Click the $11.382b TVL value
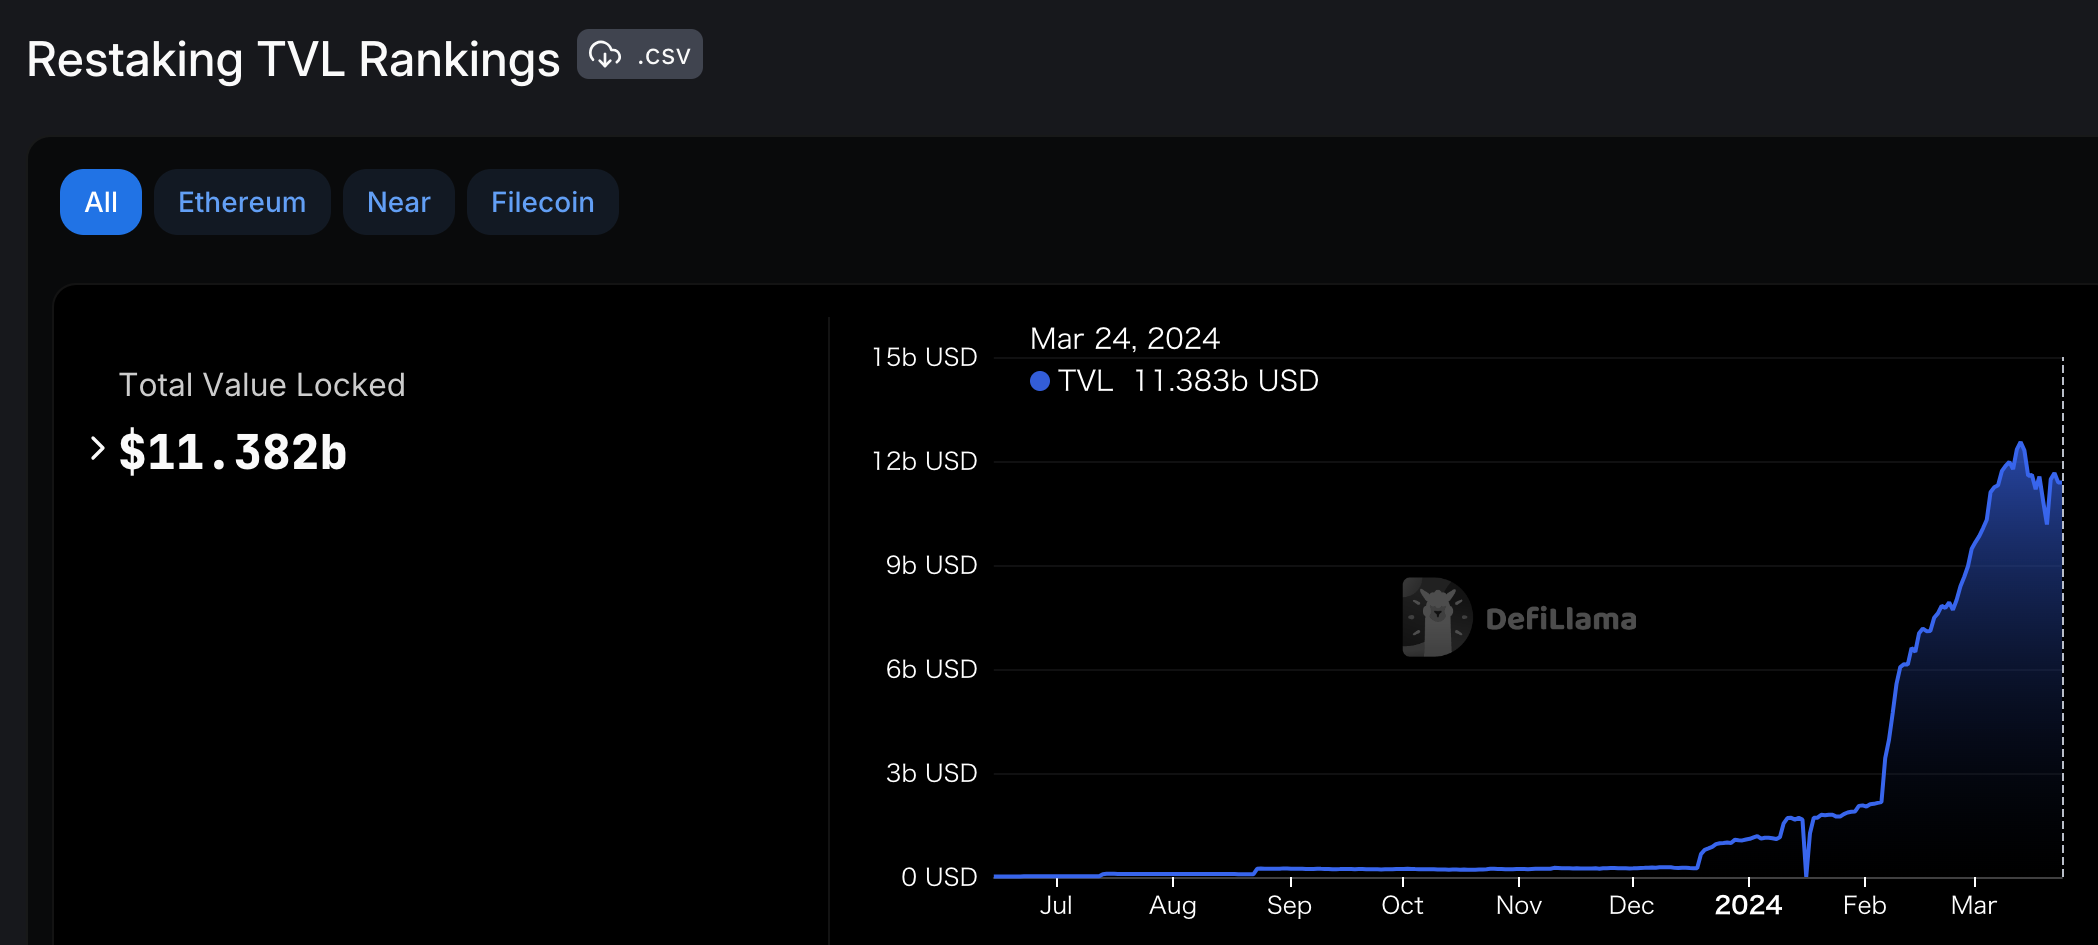This screenshot has height=945, width=2098. [233, 452]
